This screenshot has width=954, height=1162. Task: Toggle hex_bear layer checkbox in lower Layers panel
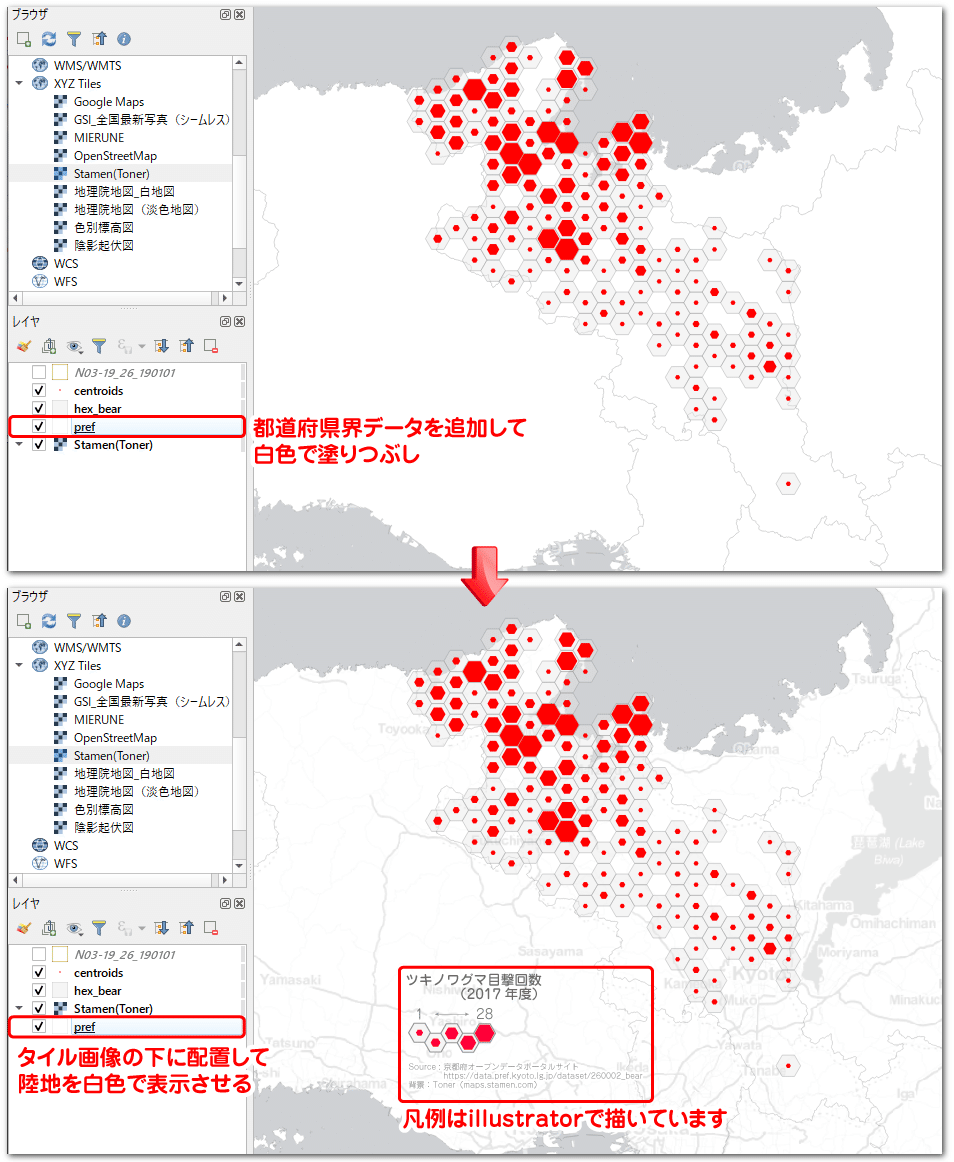[39, 990]
